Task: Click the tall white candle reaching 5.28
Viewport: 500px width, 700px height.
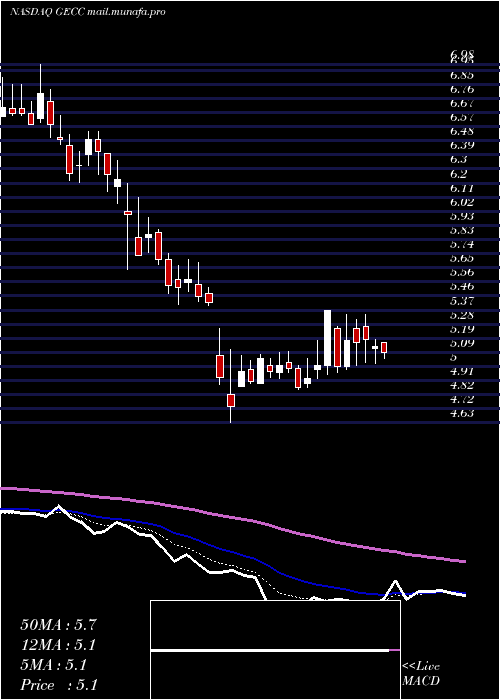Action: pos(328,338)
